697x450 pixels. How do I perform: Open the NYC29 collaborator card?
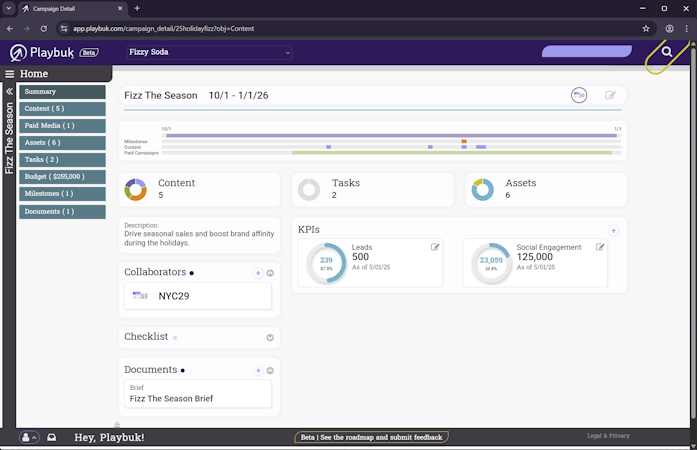click(x=198, y=296)
